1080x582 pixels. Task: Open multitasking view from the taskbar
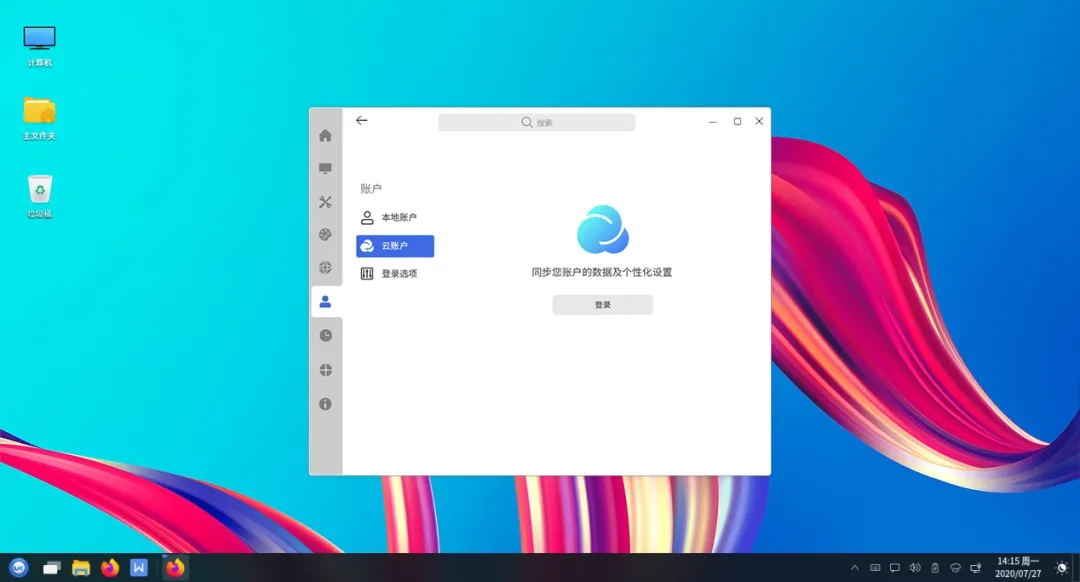(51, 567)
